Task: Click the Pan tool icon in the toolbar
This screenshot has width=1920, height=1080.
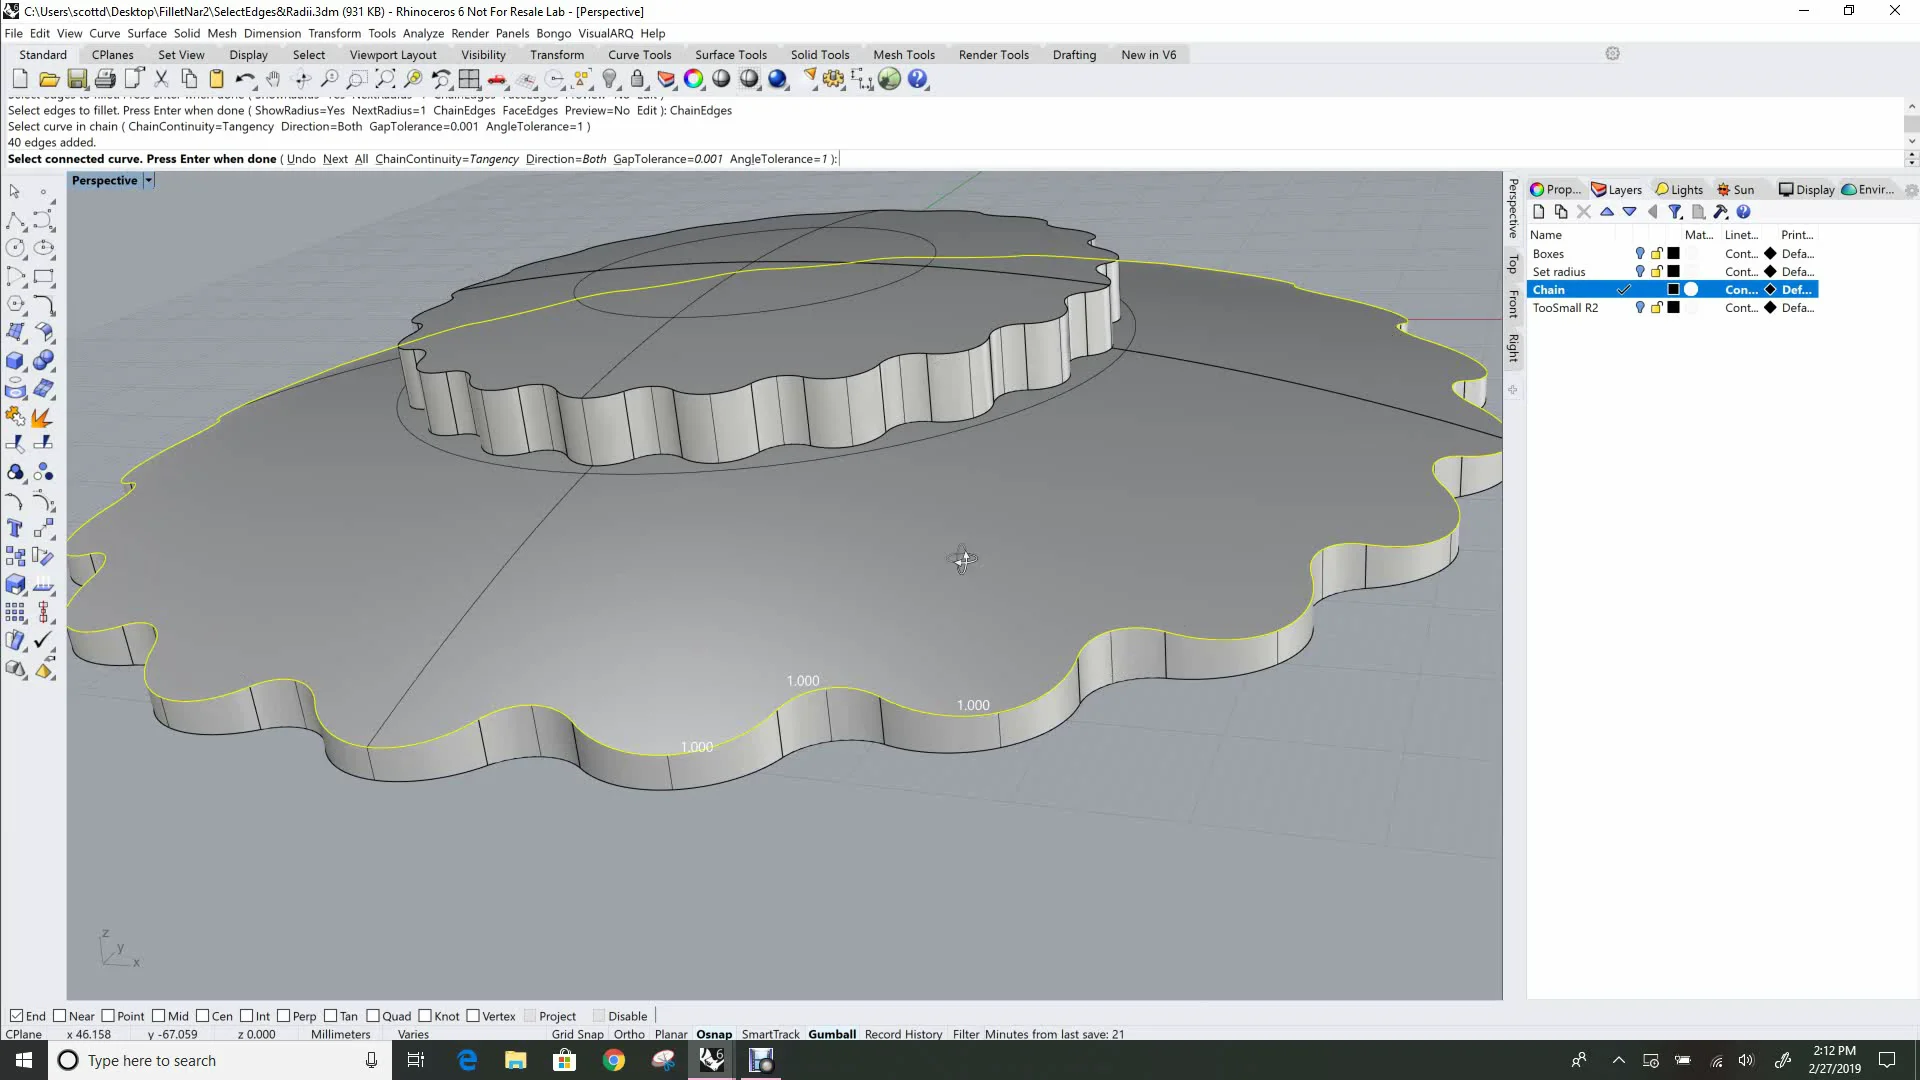Action: click(x=273, y=79)
